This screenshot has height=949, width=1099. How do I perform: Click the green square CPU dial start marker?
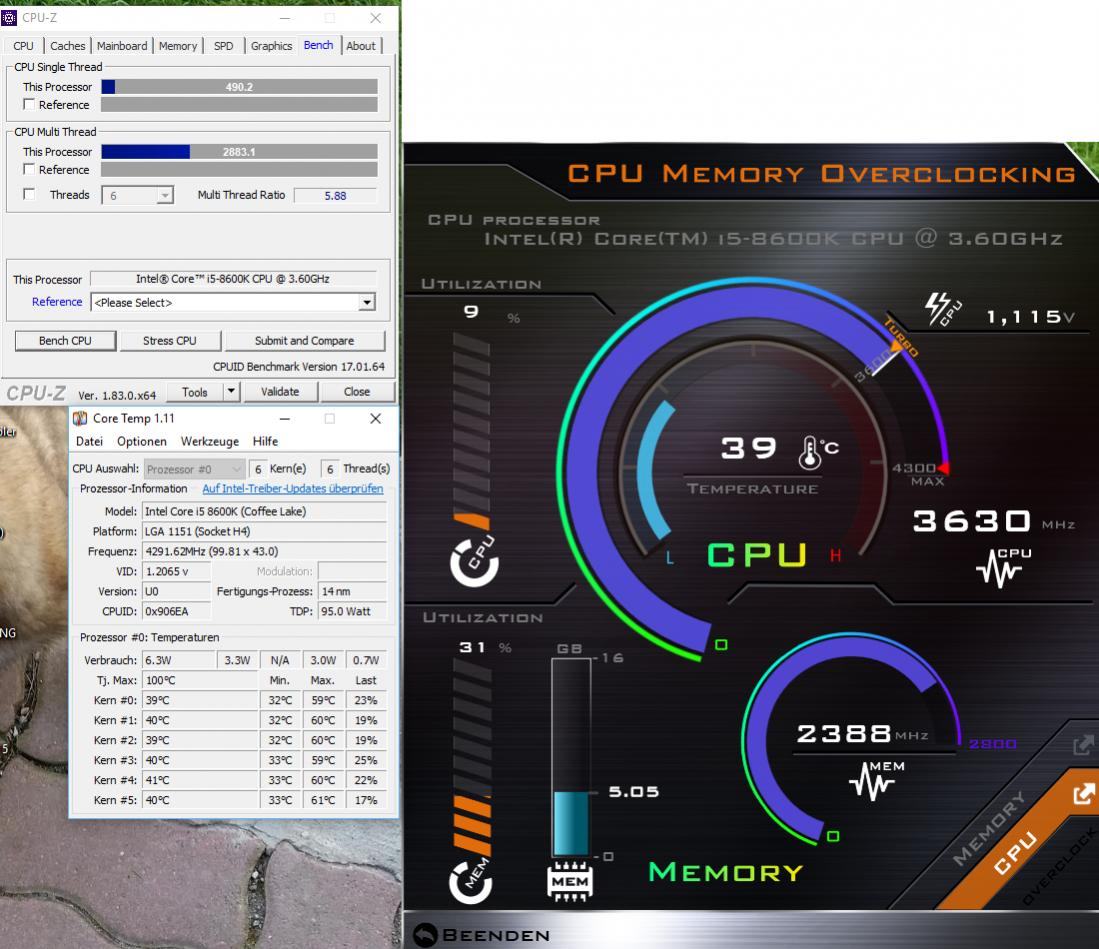(x=721, y=644)
